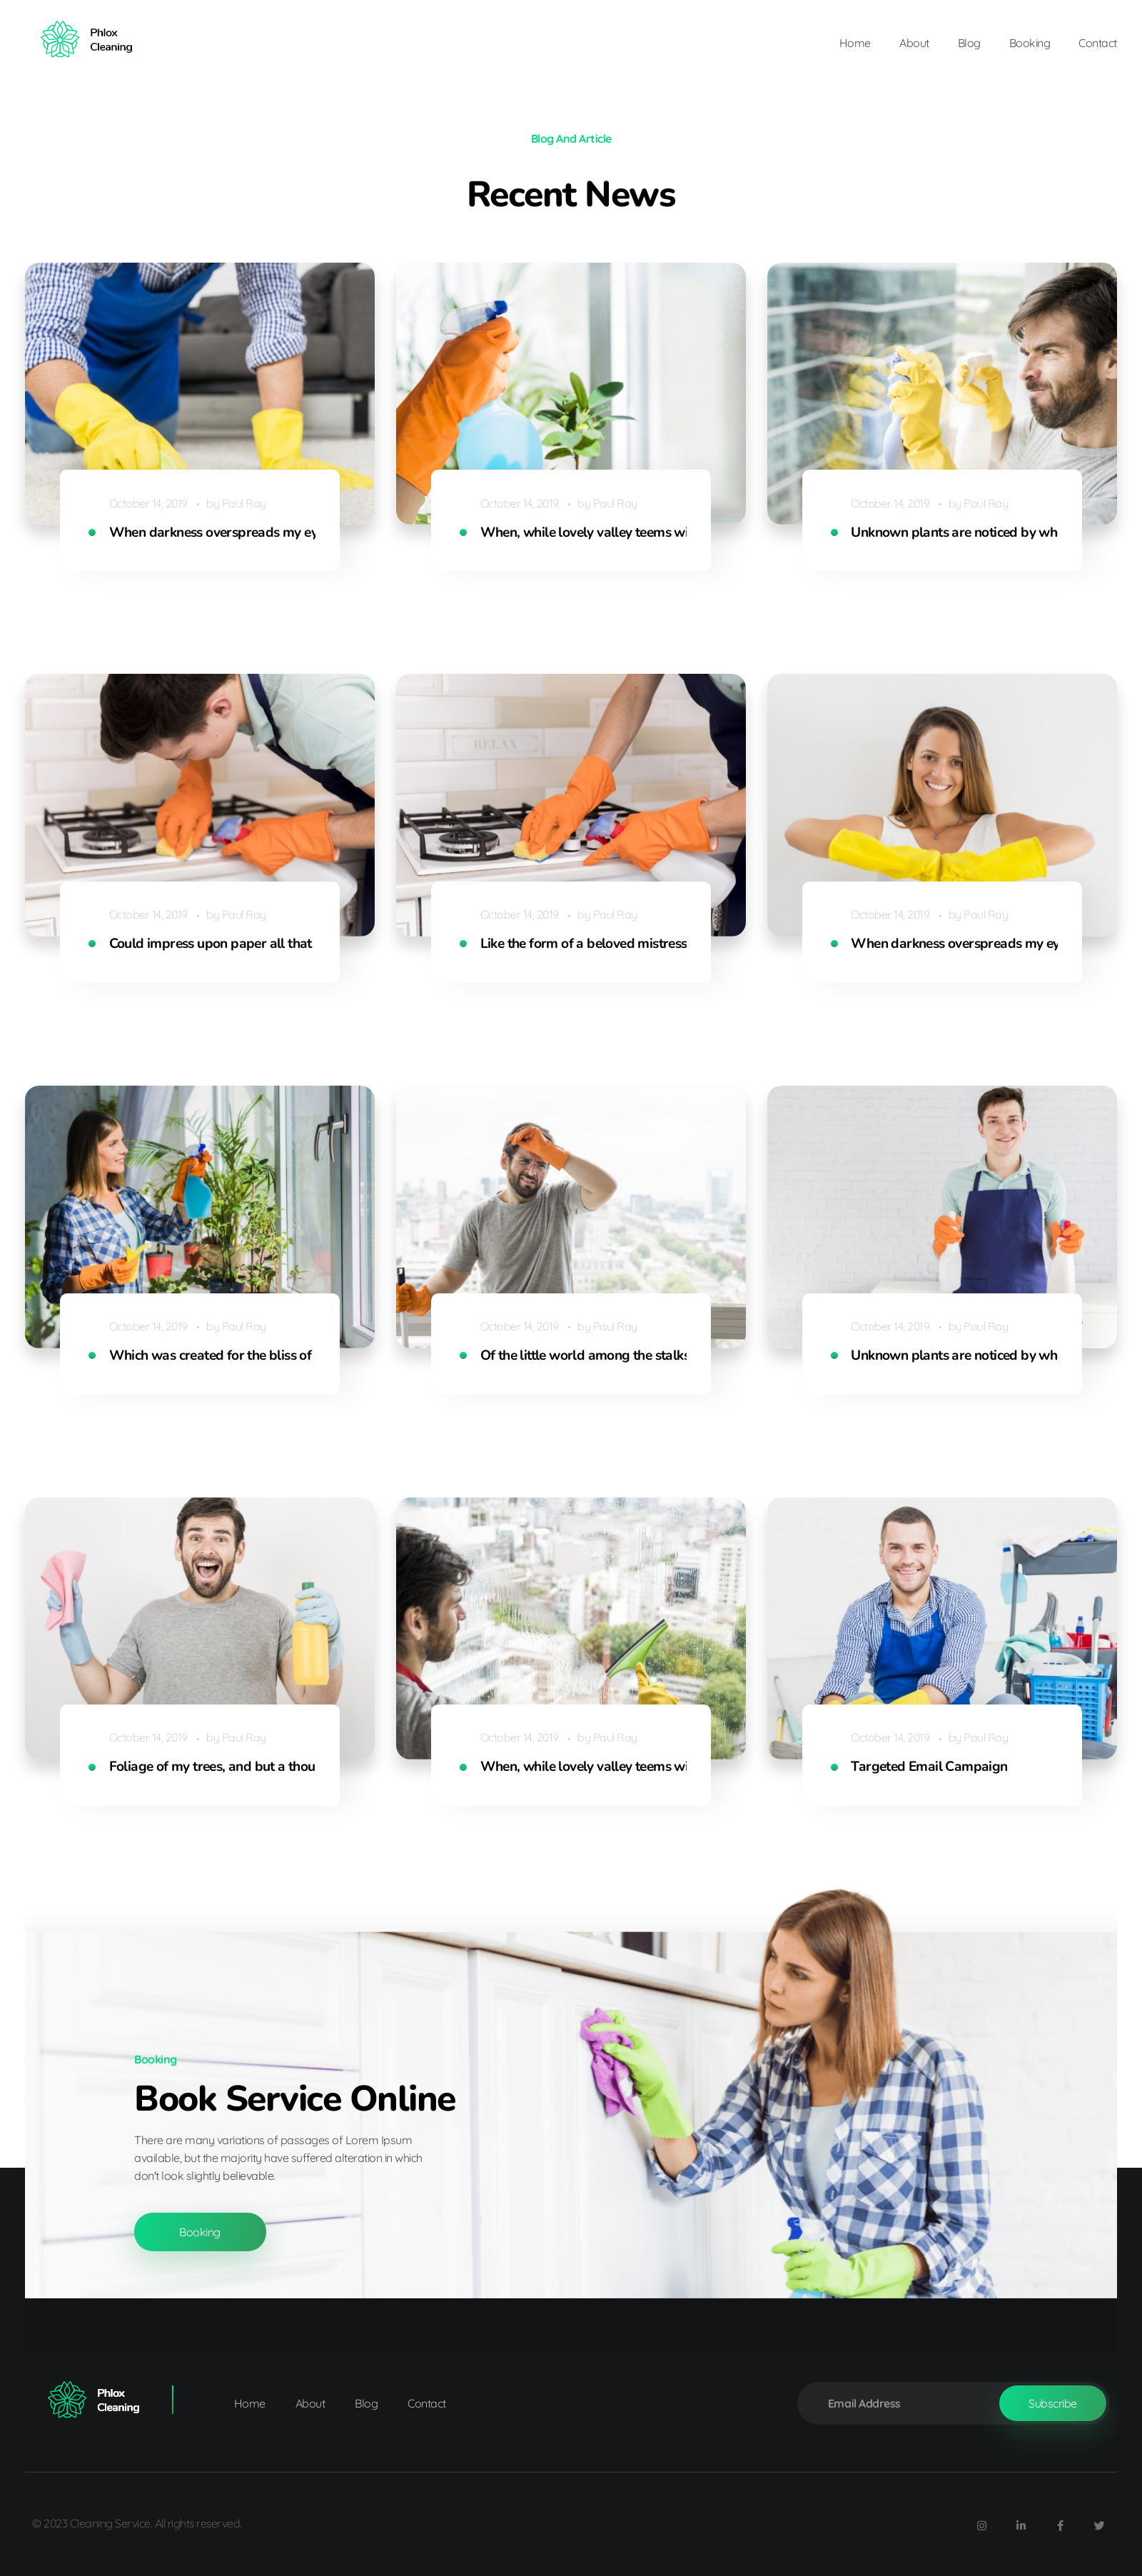Open the Facebook icon in footer
Screen dimensions: 1142x2576
click(x=1060, y=2525)
